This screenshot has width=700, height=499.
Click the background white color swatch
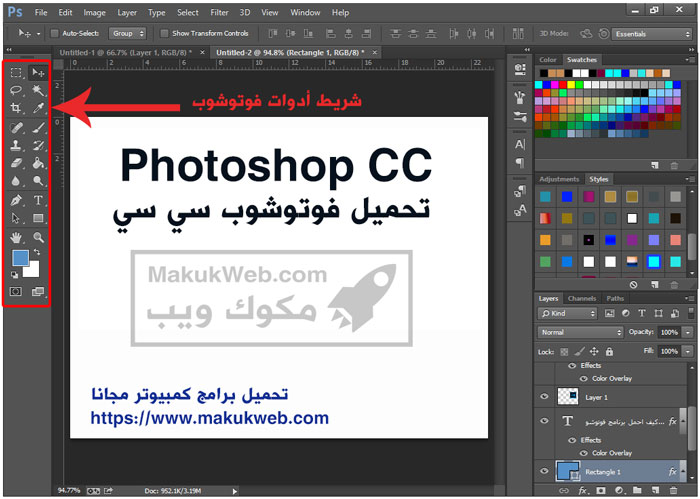coord(33,270)
